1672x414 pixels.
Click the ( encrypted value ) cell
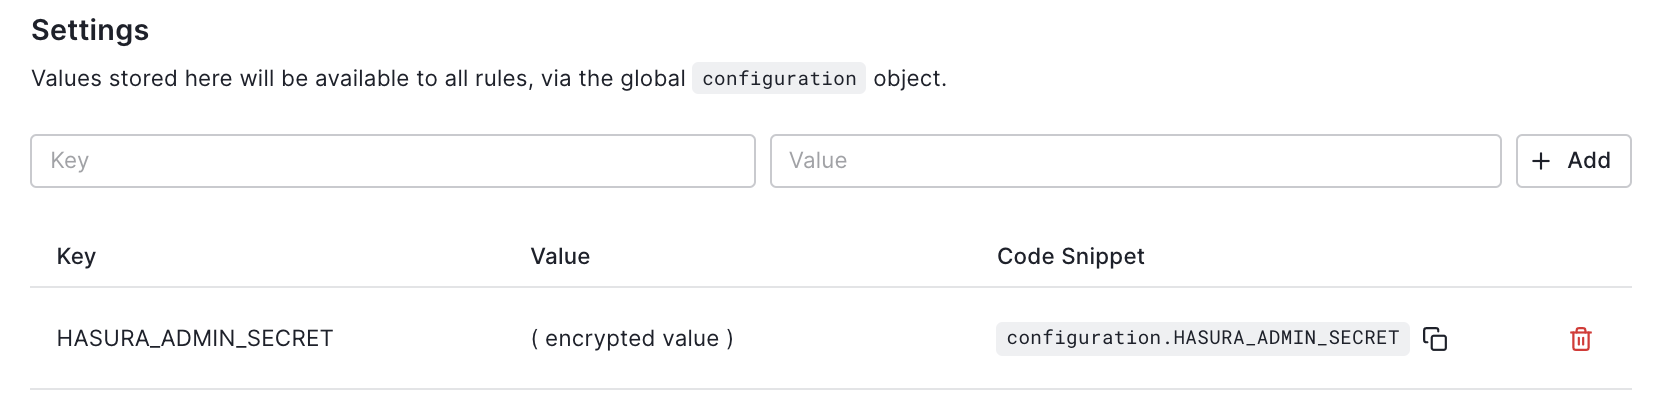click(x=632, y=339)
